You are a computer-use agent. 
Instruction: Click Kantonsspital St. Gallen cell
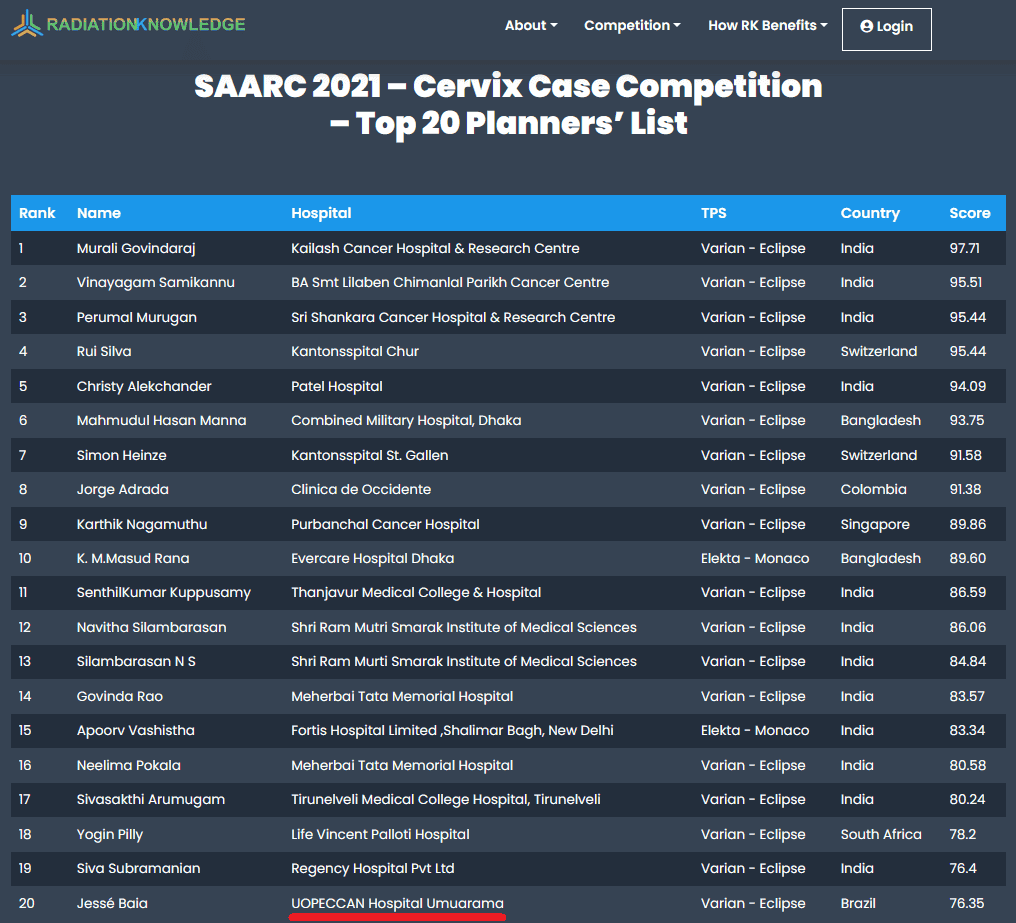coord(369,456)
